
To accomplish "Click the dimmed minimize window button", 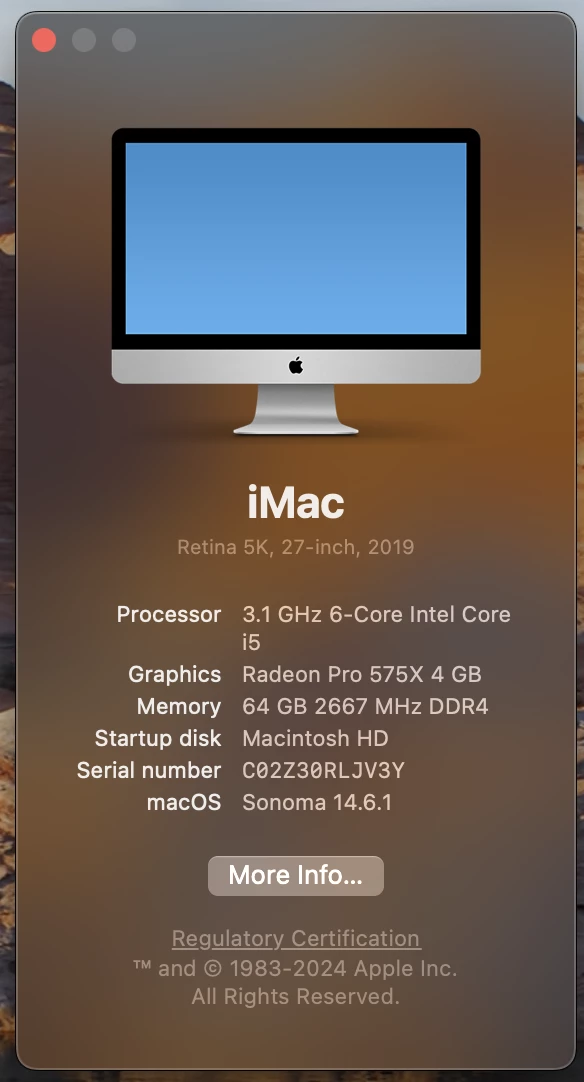I will click(84, 40).
